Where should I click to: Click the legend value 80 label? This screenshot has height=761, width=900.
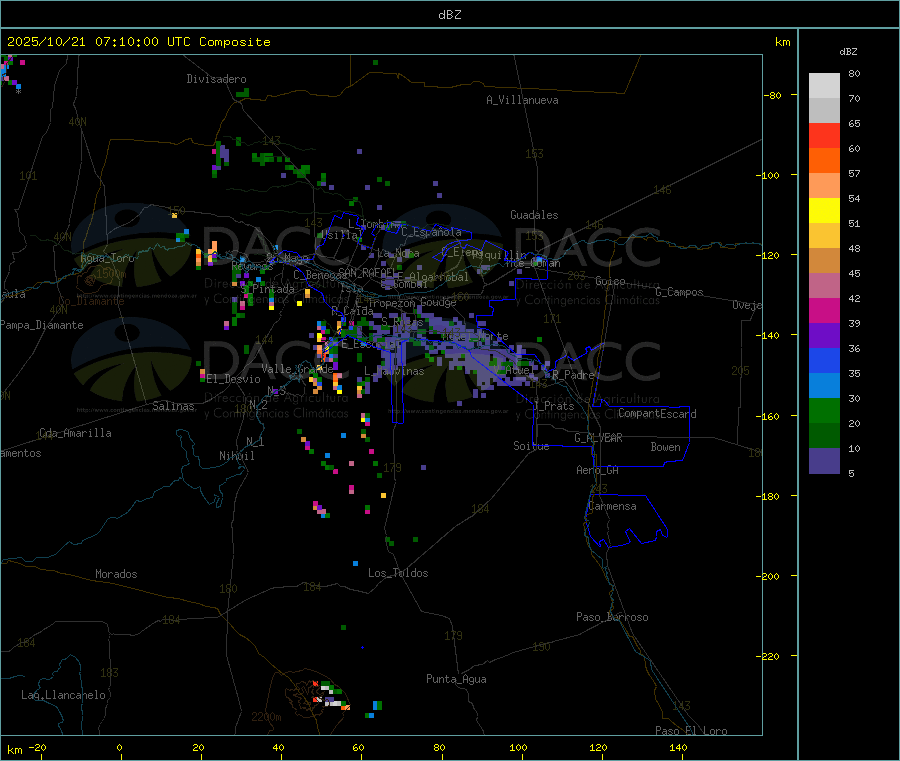(854, 73)
